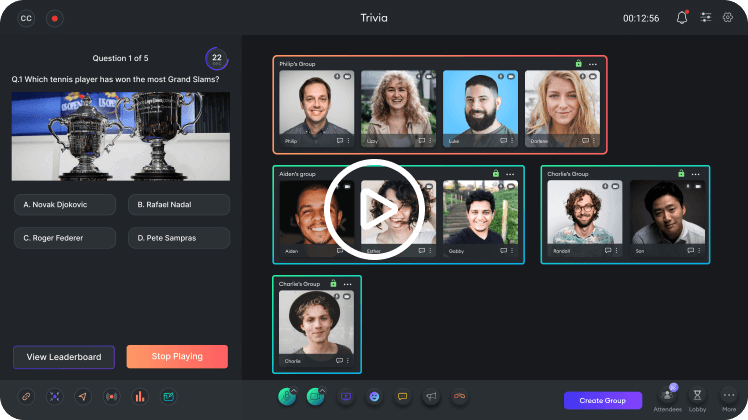Toggle the lock on Aiden's group
The image size is (748, 420).
click(496, 174)
